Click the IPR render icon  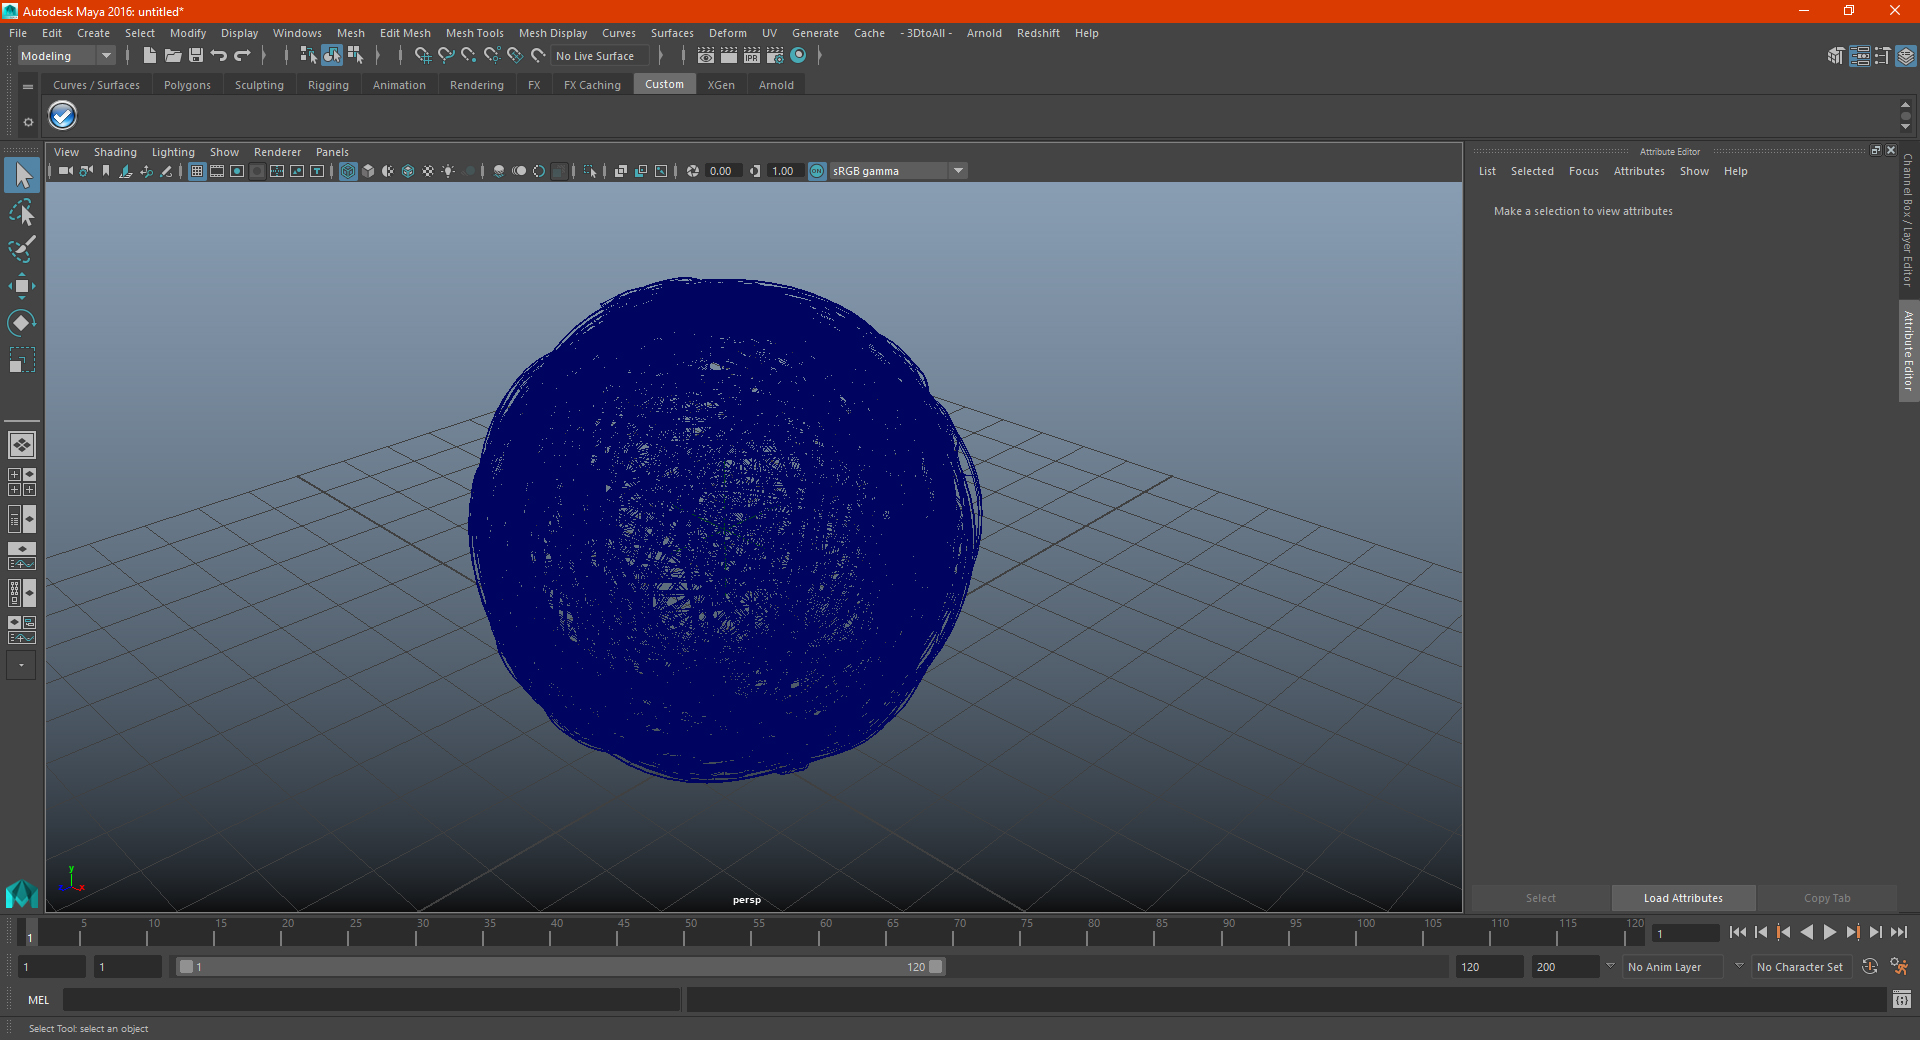752,56
